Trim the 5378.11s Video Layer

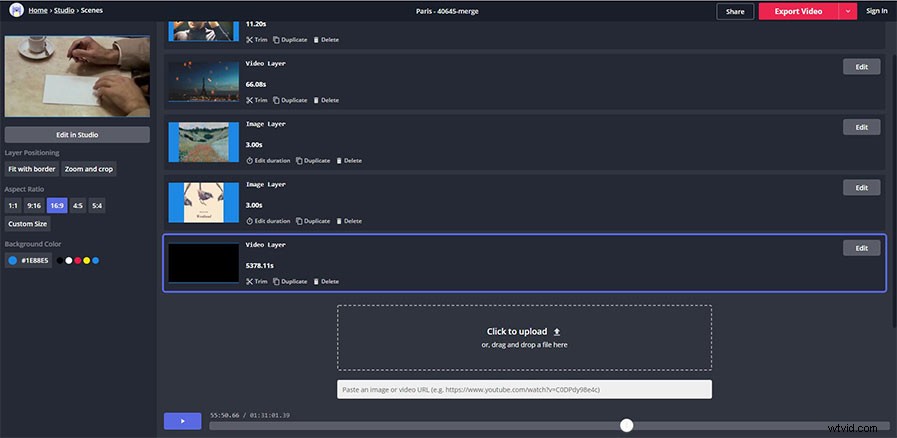257,281
